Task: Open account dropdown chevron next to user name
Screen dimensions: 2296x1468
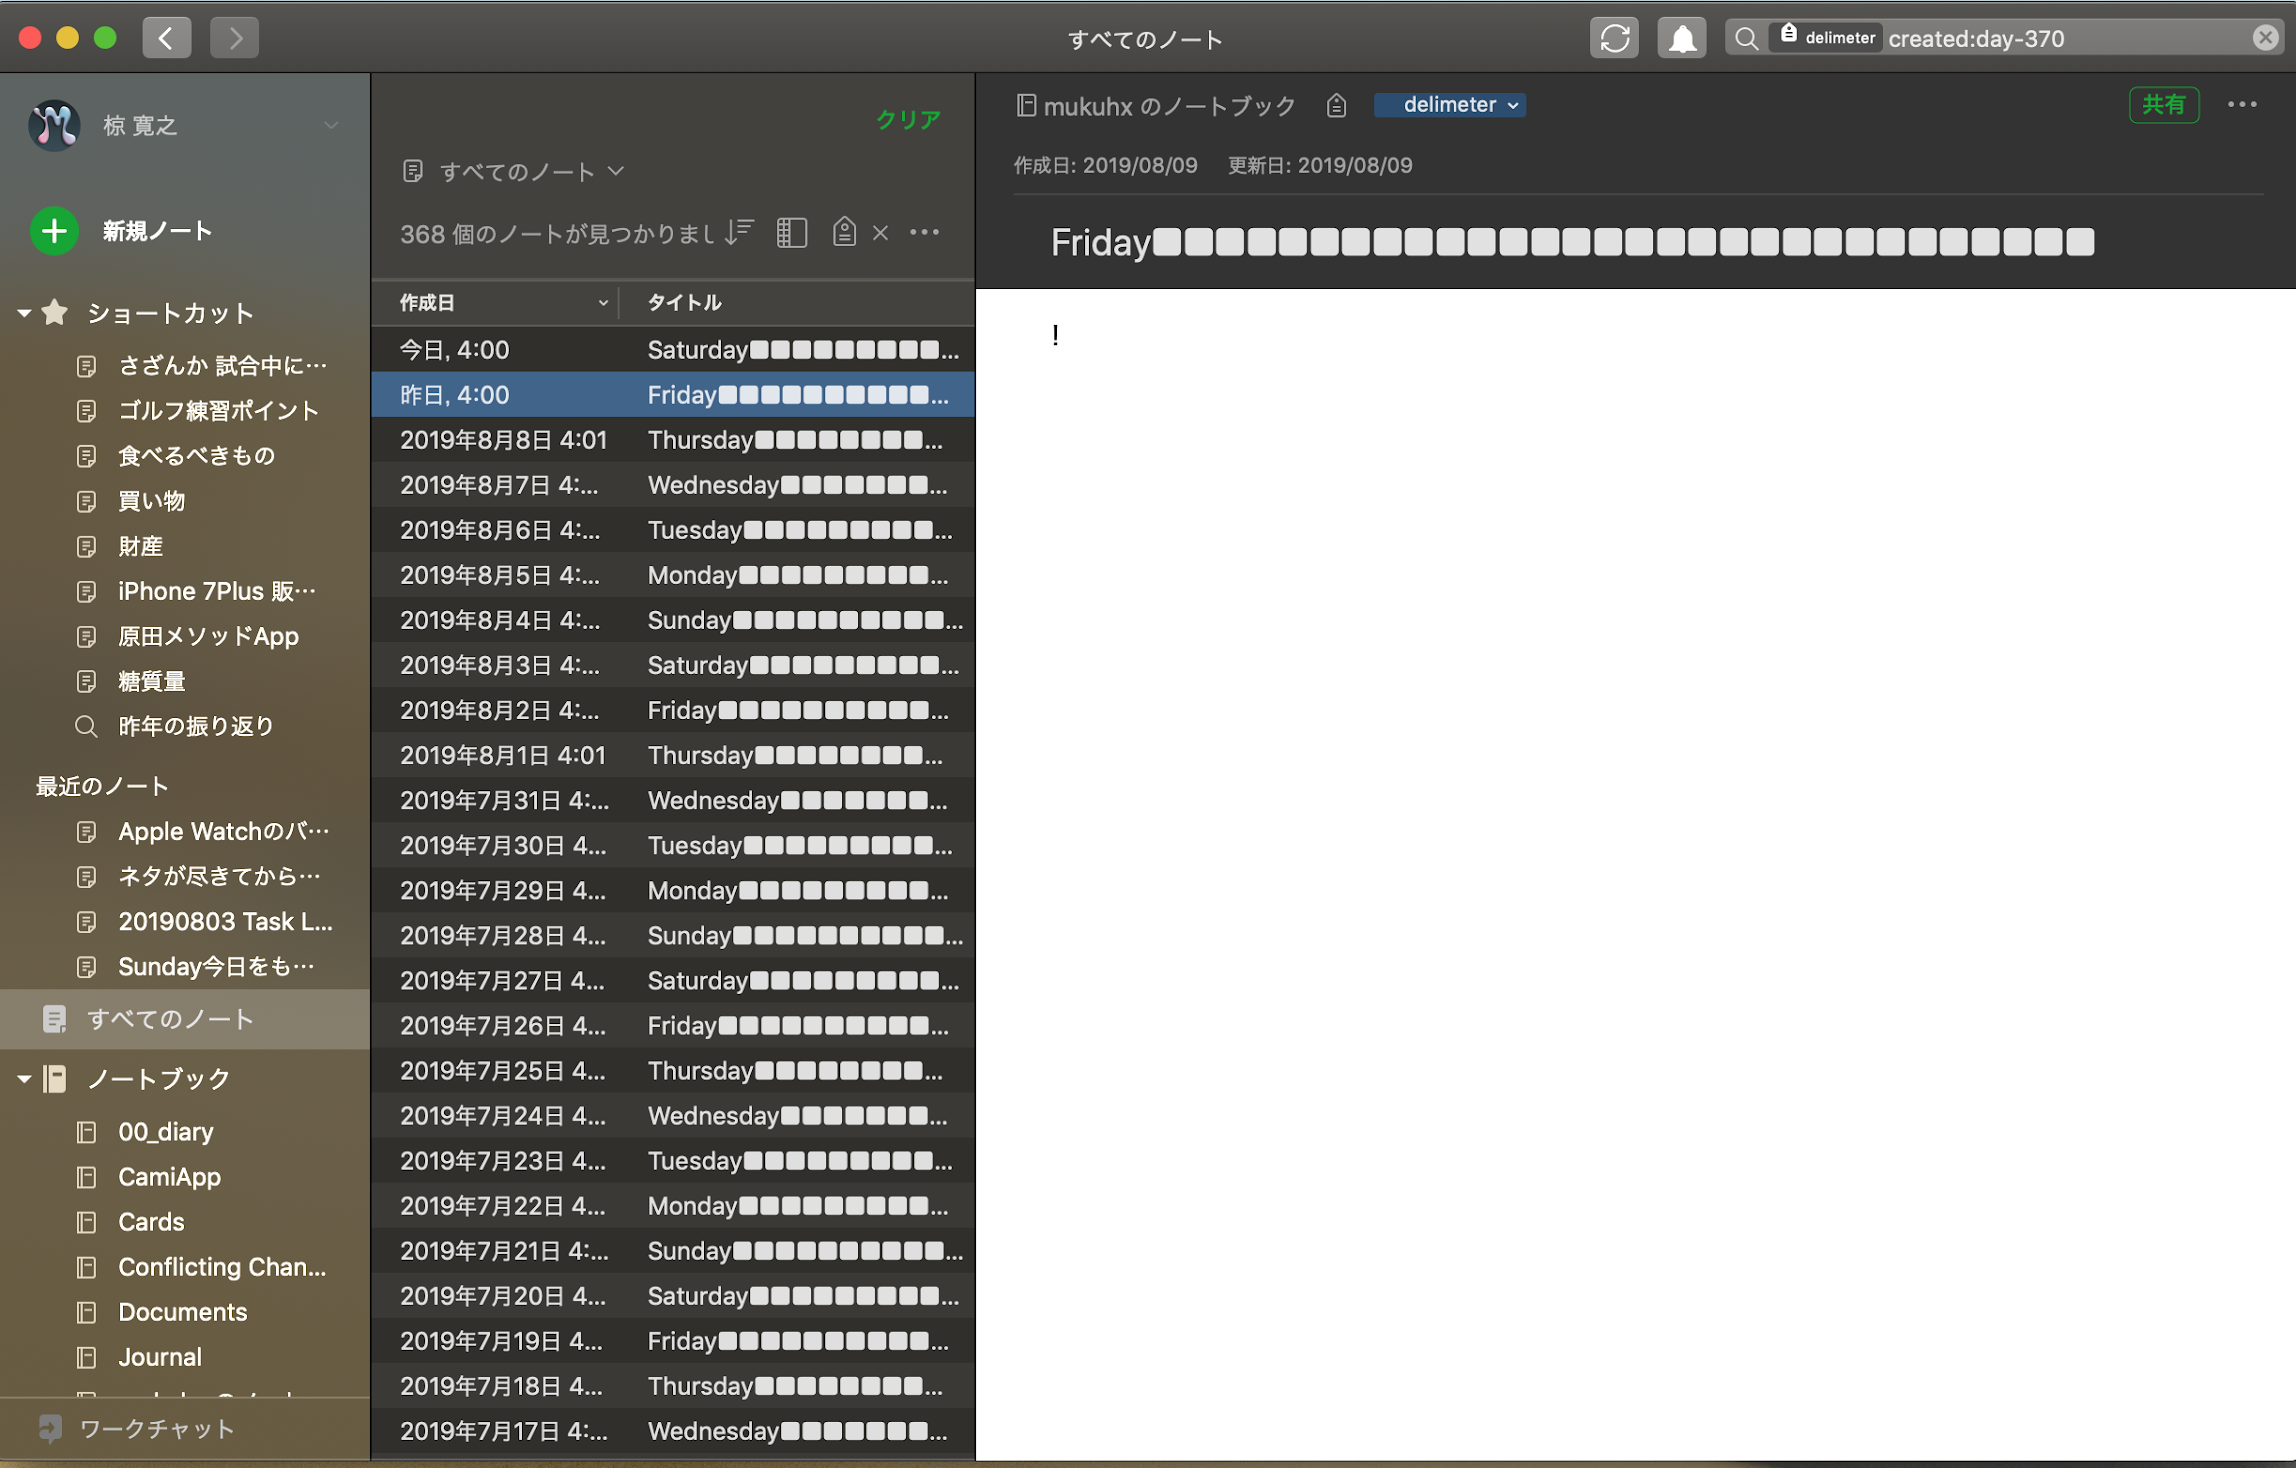Action: coord(331,125)
